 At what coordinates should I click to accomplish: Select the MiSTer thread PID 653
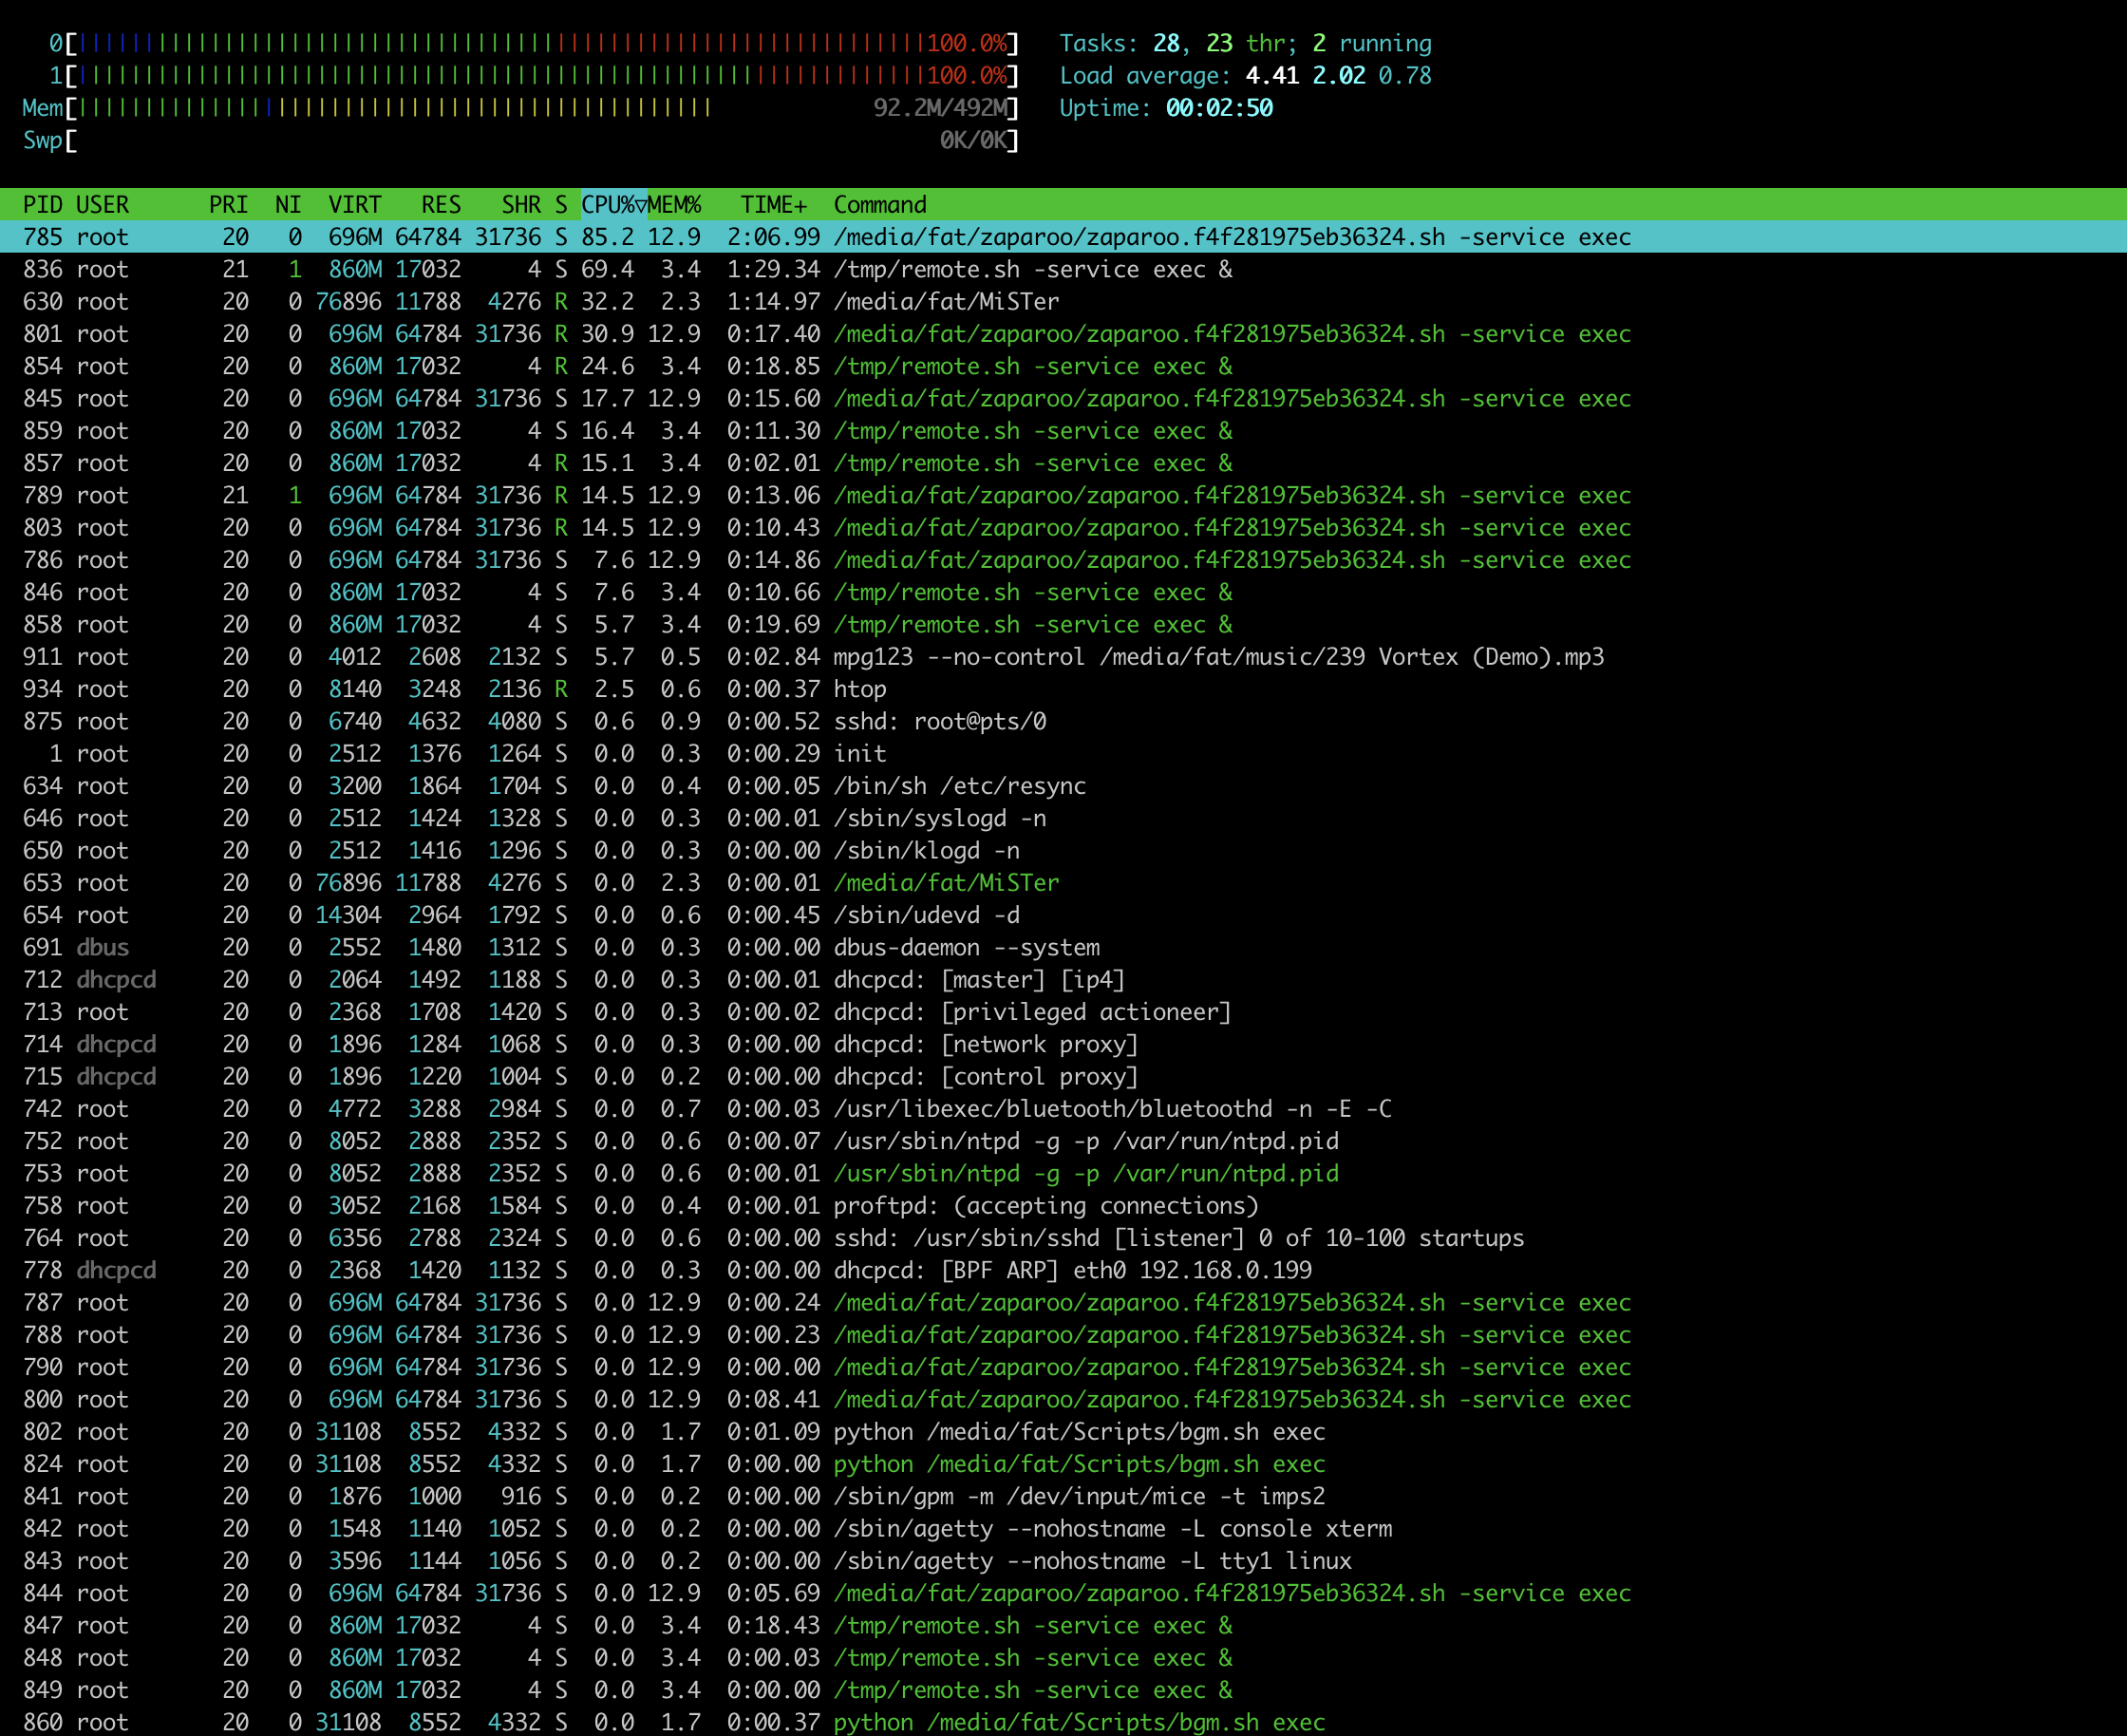point(1063,883)
